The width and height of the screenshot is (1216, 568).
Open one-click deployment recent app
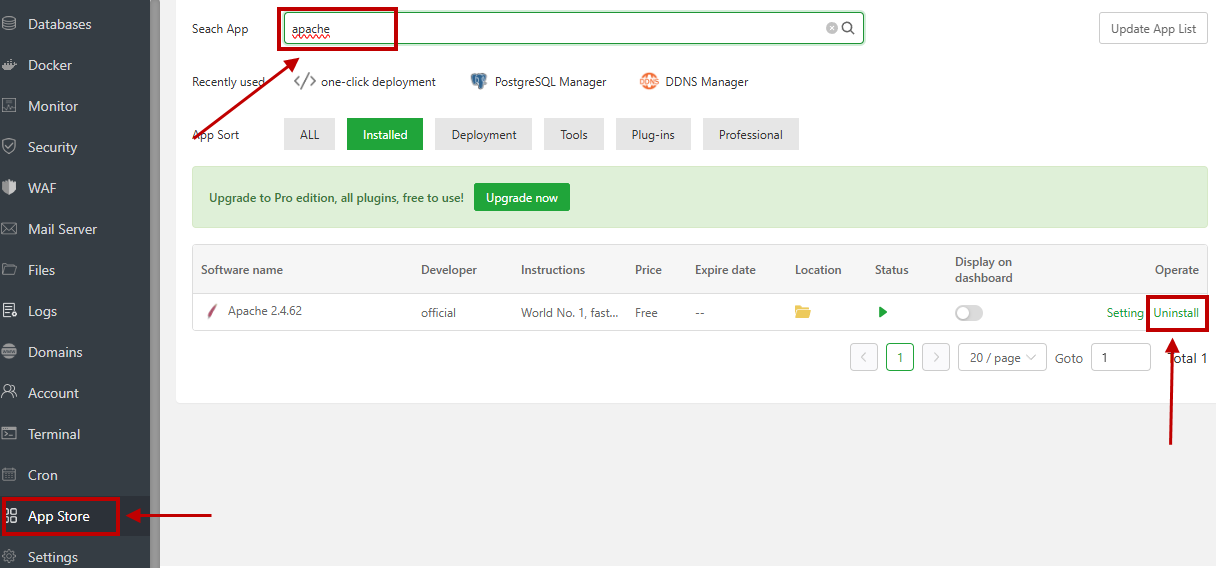[x=366, y=82]
